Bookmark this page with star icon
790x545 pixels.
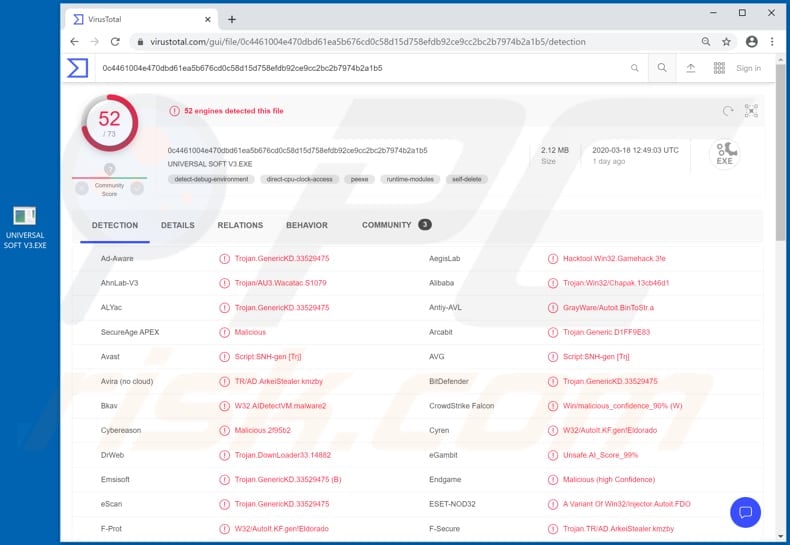coord(726,42)
